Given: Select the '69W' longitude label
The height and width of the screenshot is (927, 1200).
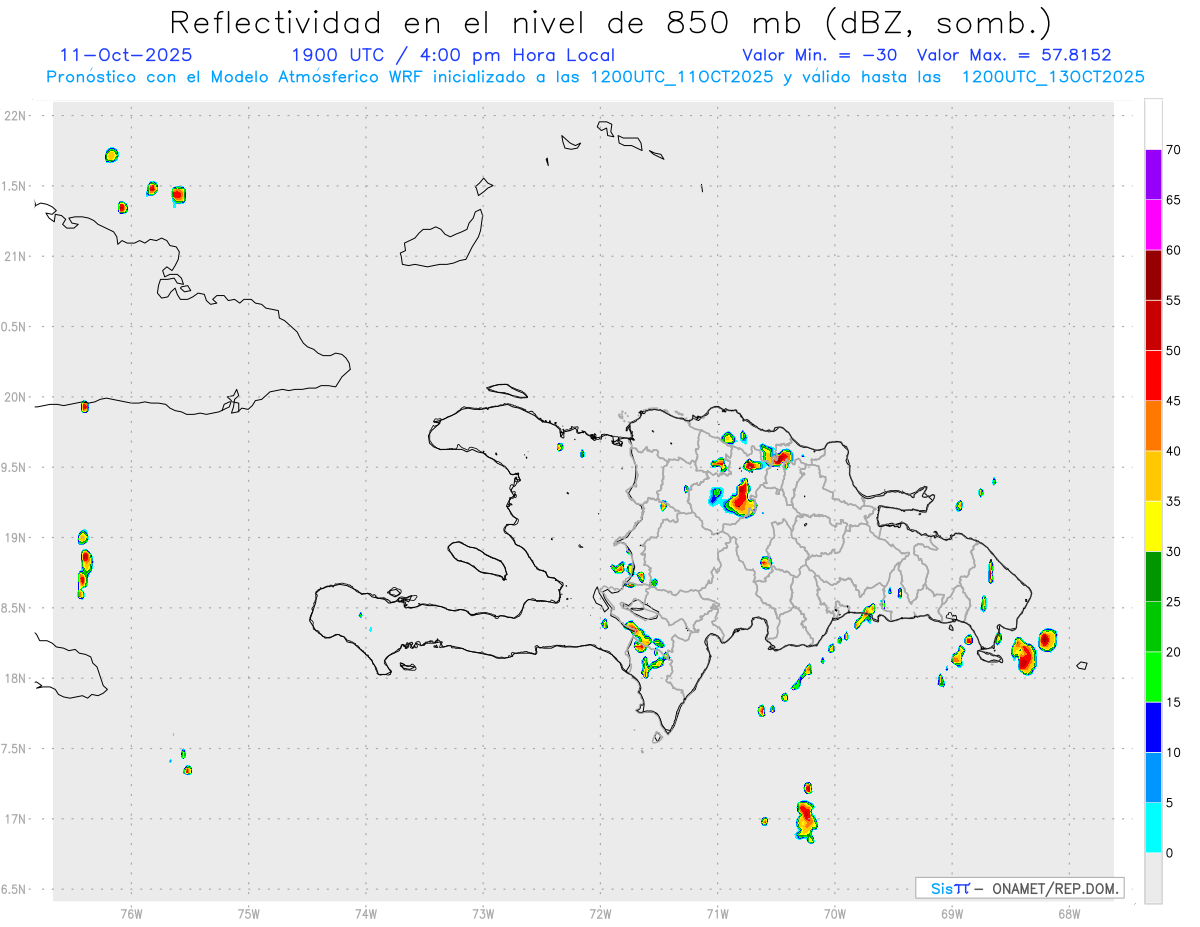Looking at the screenshot, I should [x=952, y=912].
